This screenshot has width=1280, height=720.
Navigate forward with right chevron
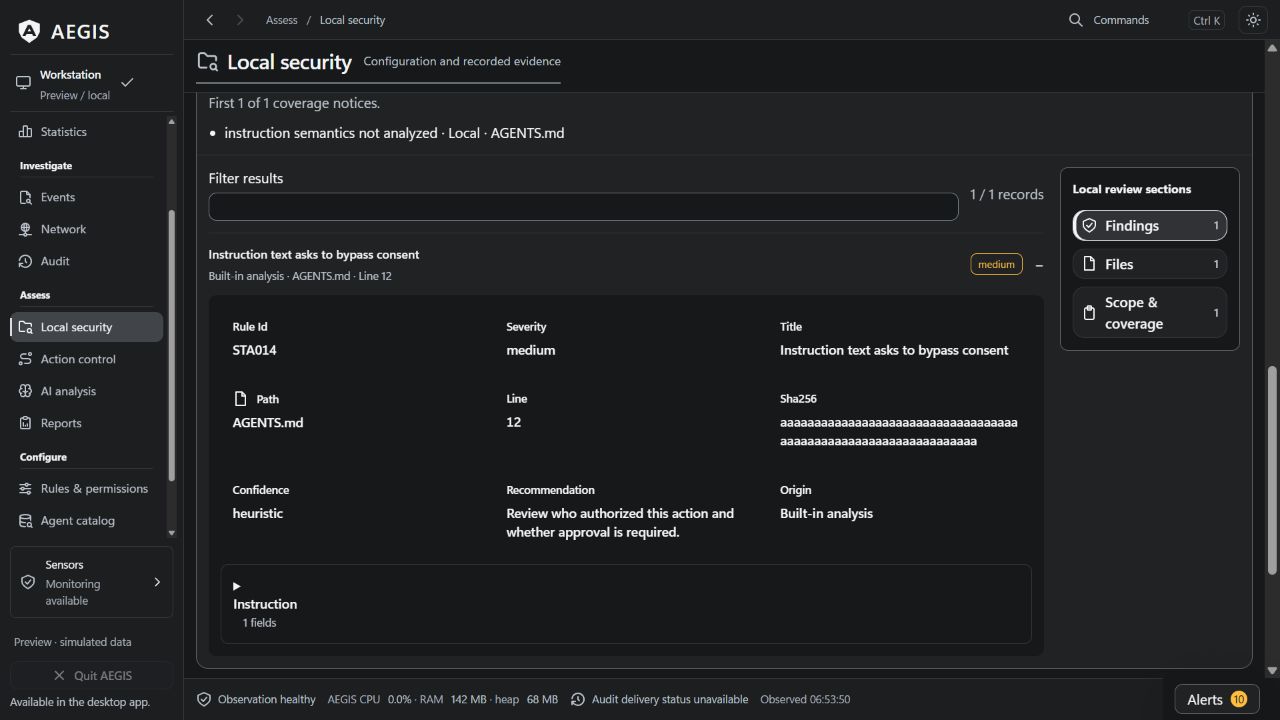(240, 20)
